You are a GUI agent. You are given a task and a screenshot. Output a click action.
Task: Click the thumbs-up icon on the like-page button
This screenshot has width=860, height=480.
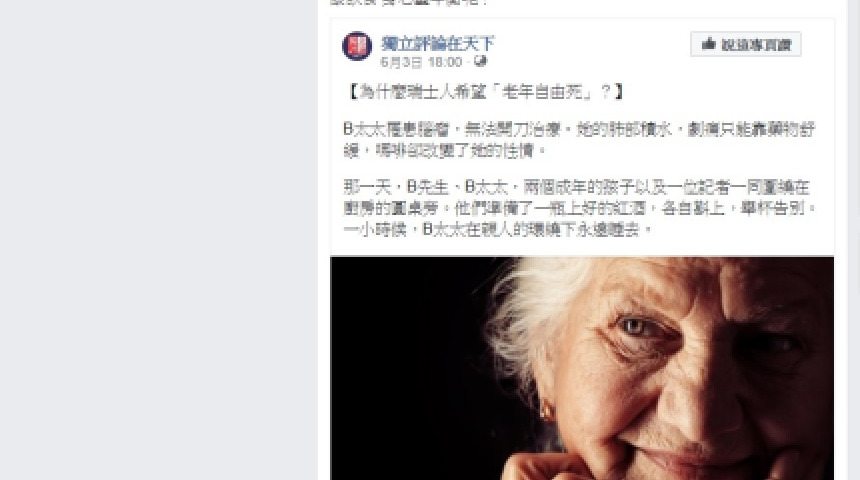(709, 44)
